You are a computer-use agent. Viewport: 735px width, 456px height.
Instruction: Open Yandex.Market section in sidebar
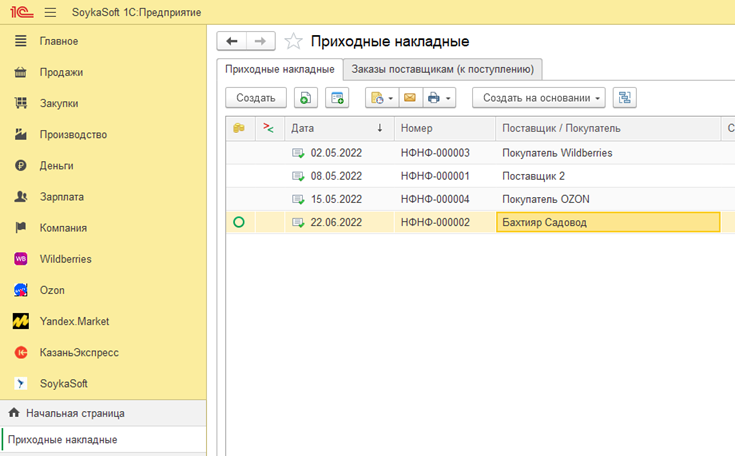coord(74,321)
